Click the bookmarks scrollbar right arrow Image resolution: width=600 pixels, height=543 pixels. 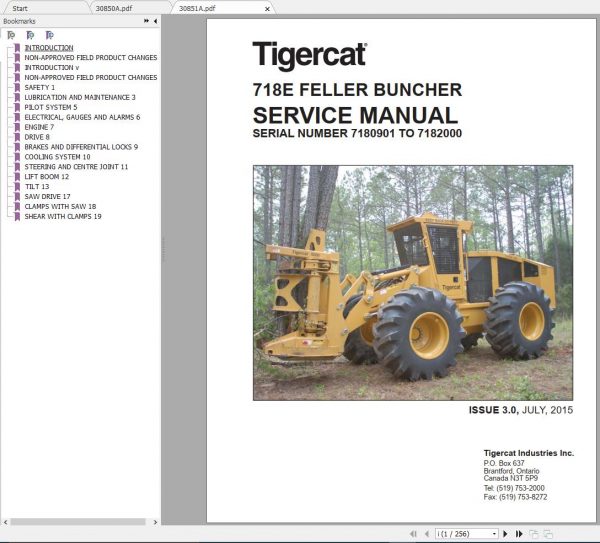click(155, 522)
